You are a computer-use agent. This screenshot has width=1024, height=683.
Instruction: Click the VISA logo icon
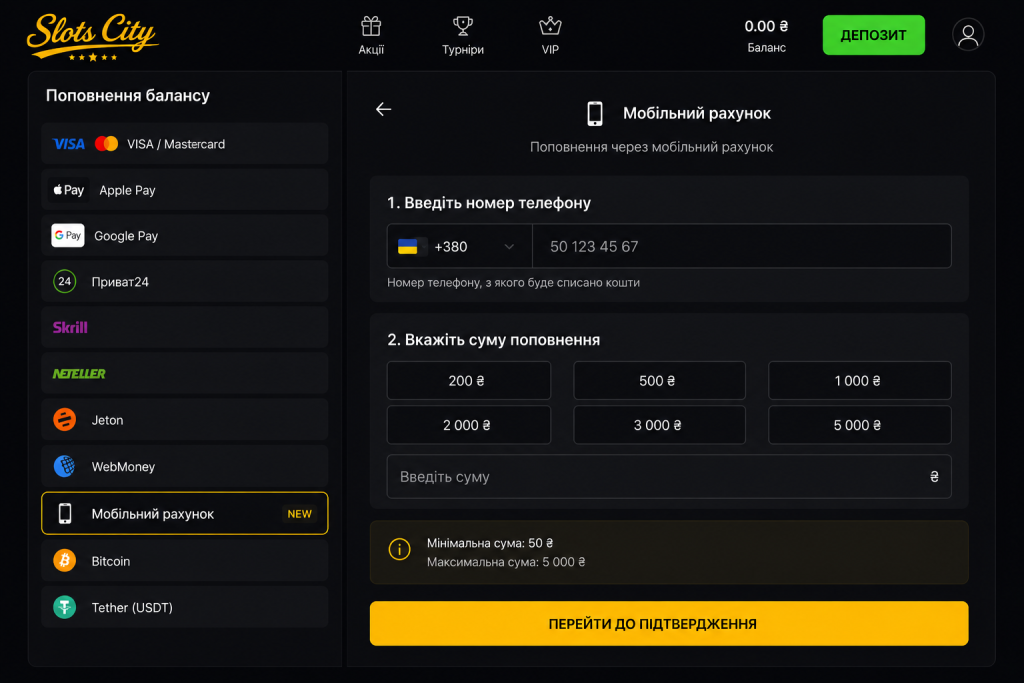69,144
